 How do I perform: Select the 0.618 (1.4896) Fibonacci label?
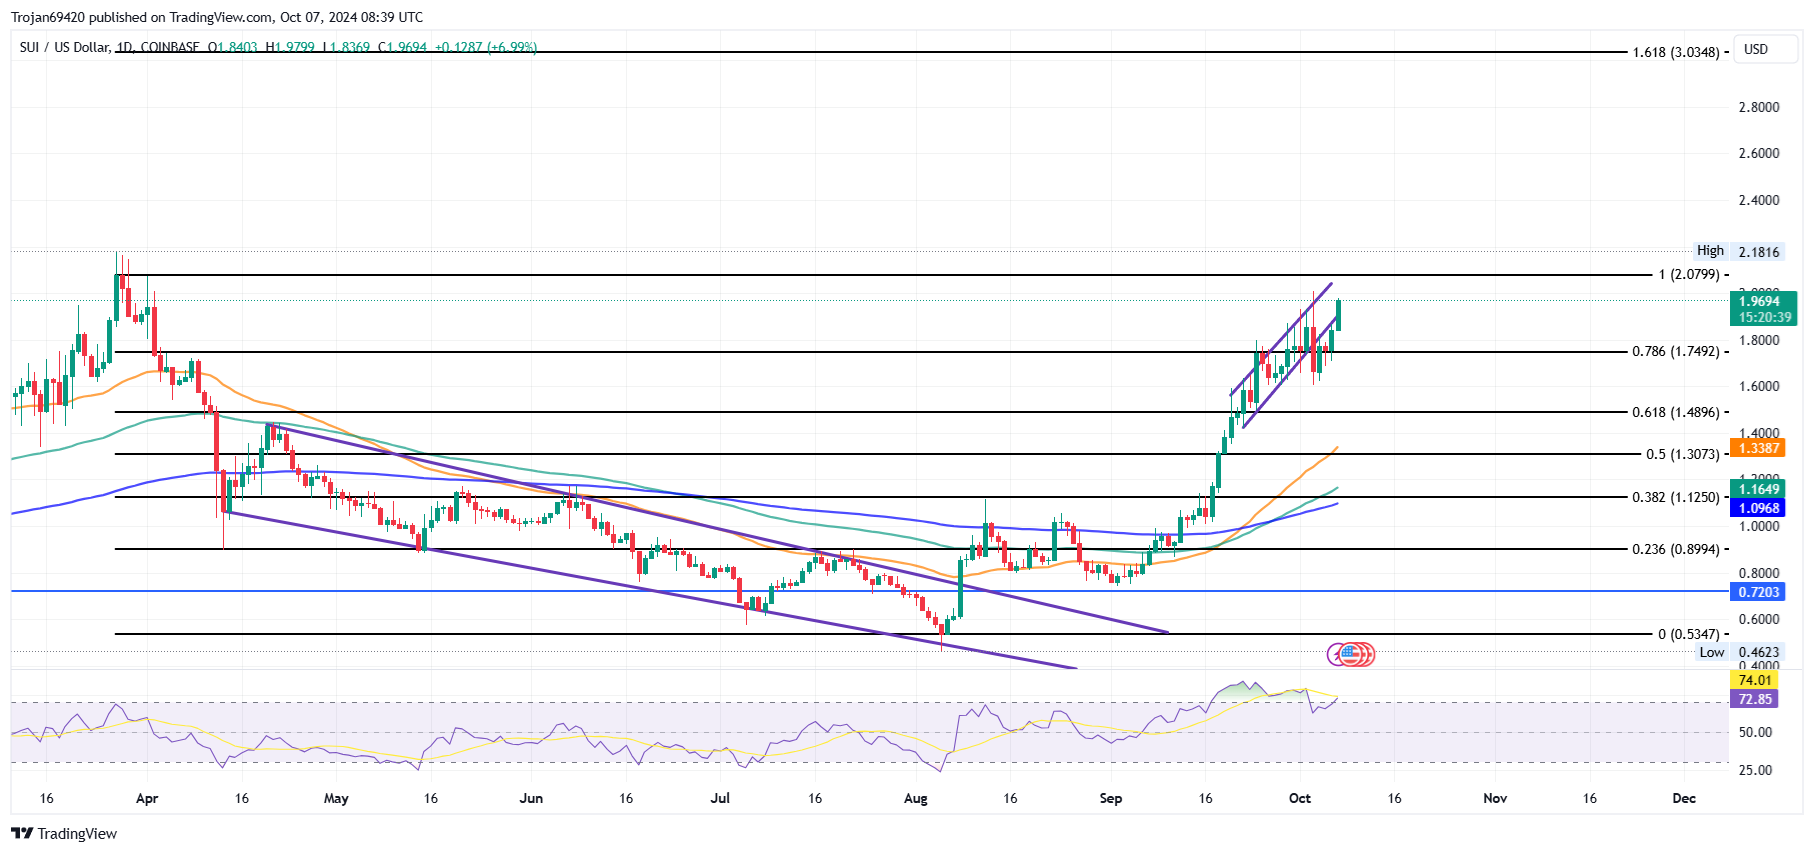coord(1675,412)
